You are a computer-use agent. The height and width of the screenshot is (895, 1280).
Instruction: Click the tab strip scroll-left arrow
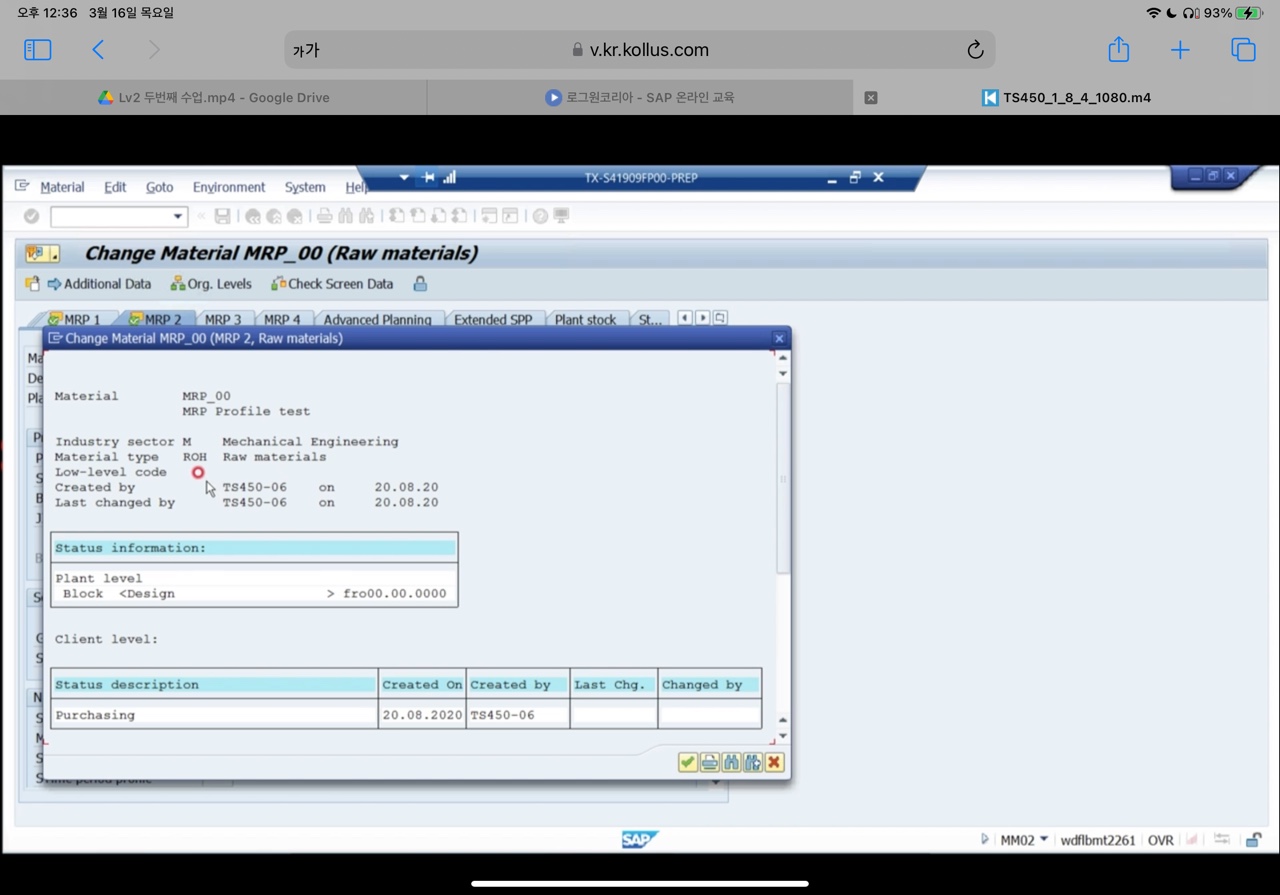(685, 318)
